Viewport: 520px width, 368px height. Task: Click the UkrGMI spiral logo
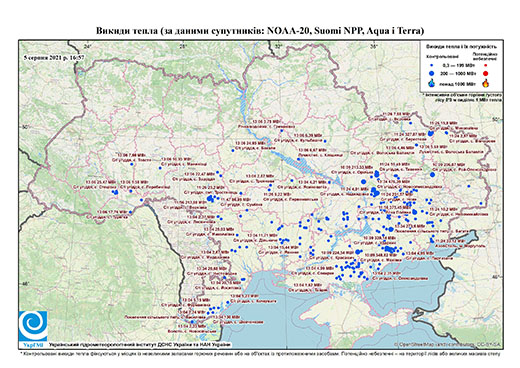click(x=33, y=327)
